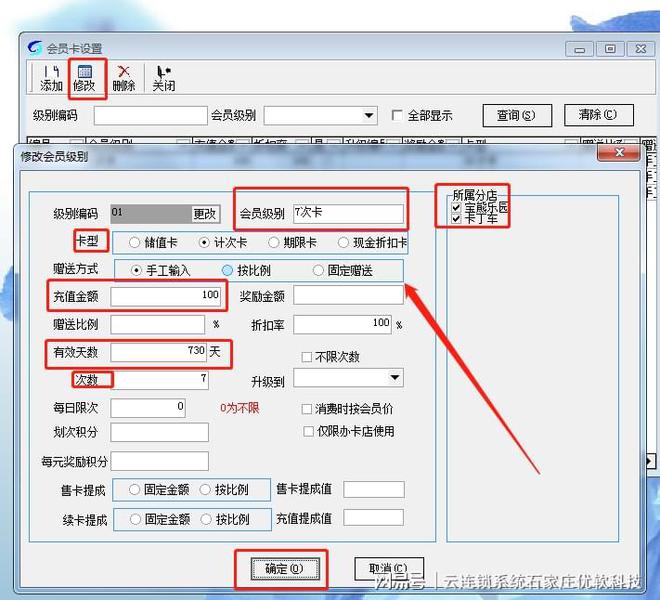
Task: Click the 删除 (Delete) toolbar icon
Action: tap(124, 78)
